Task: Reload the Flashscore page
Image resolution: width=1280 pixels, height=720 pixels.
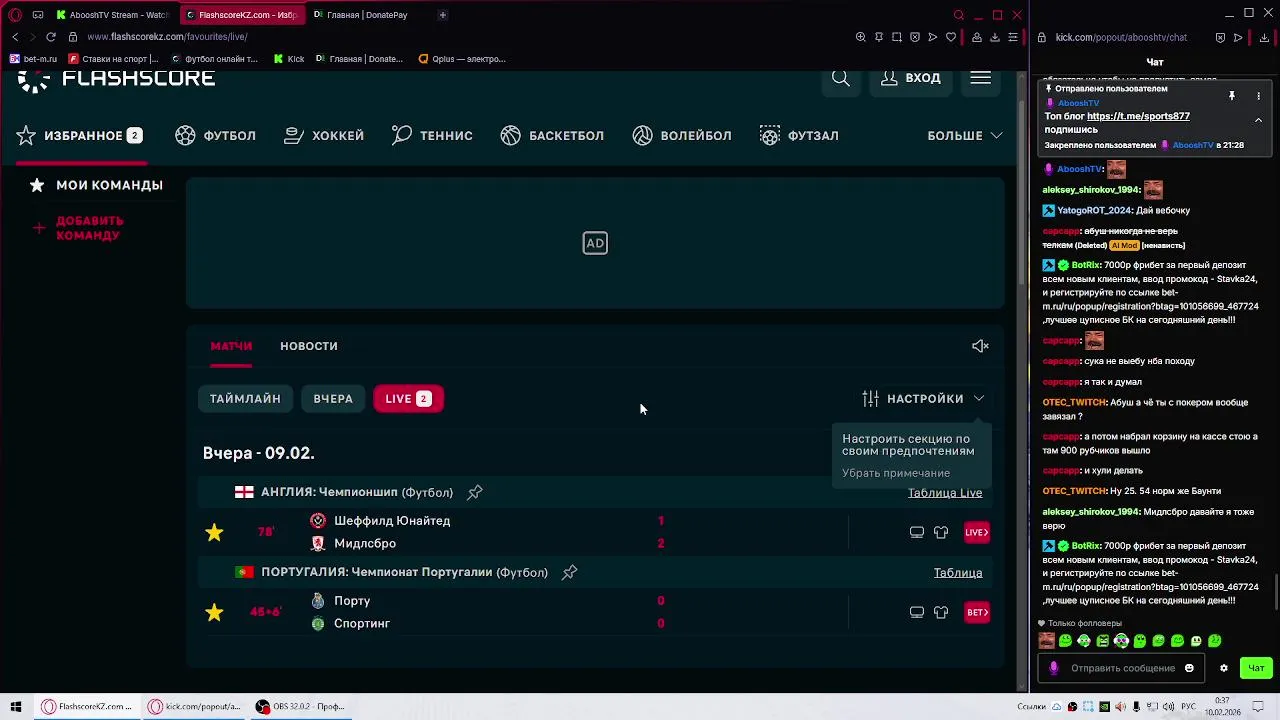Action: (51, 37)
